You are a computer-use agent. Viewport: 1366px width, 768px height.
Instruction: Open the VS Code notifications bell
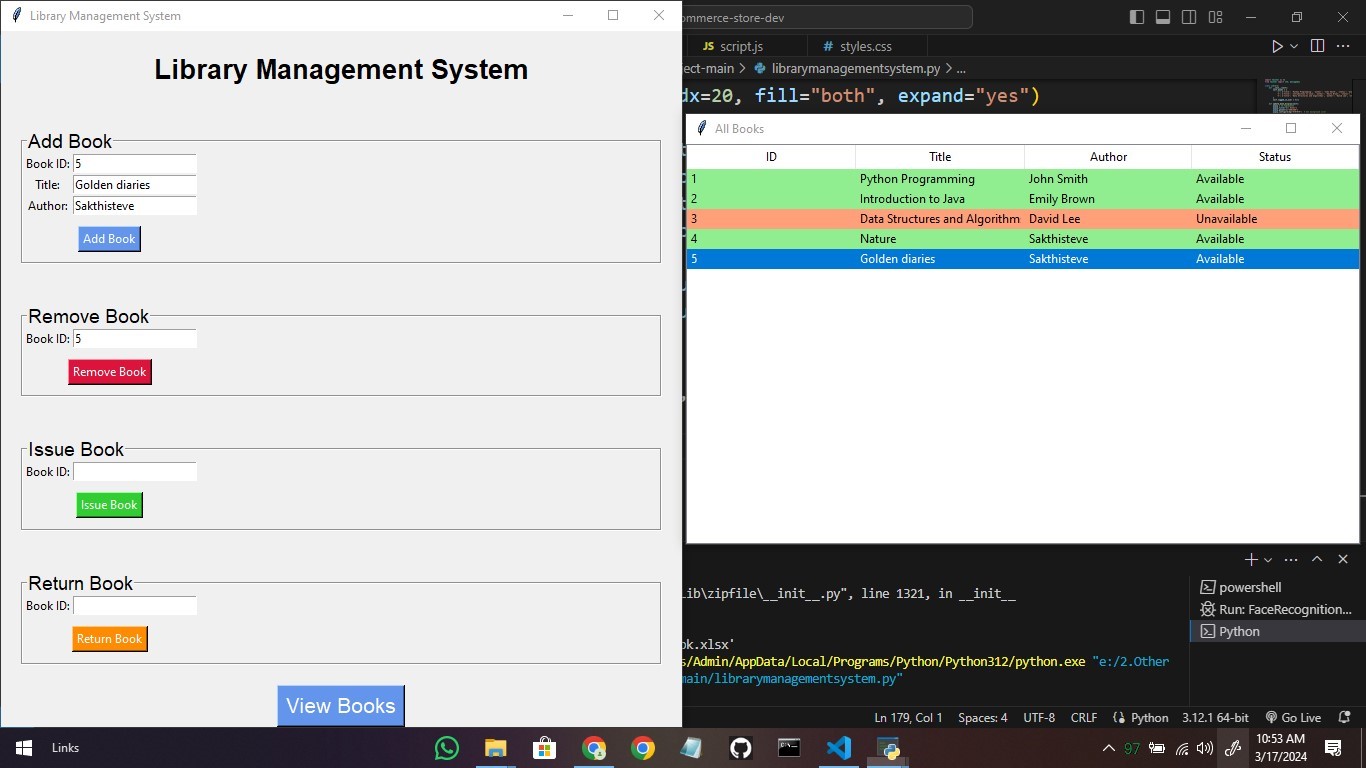1345,717
